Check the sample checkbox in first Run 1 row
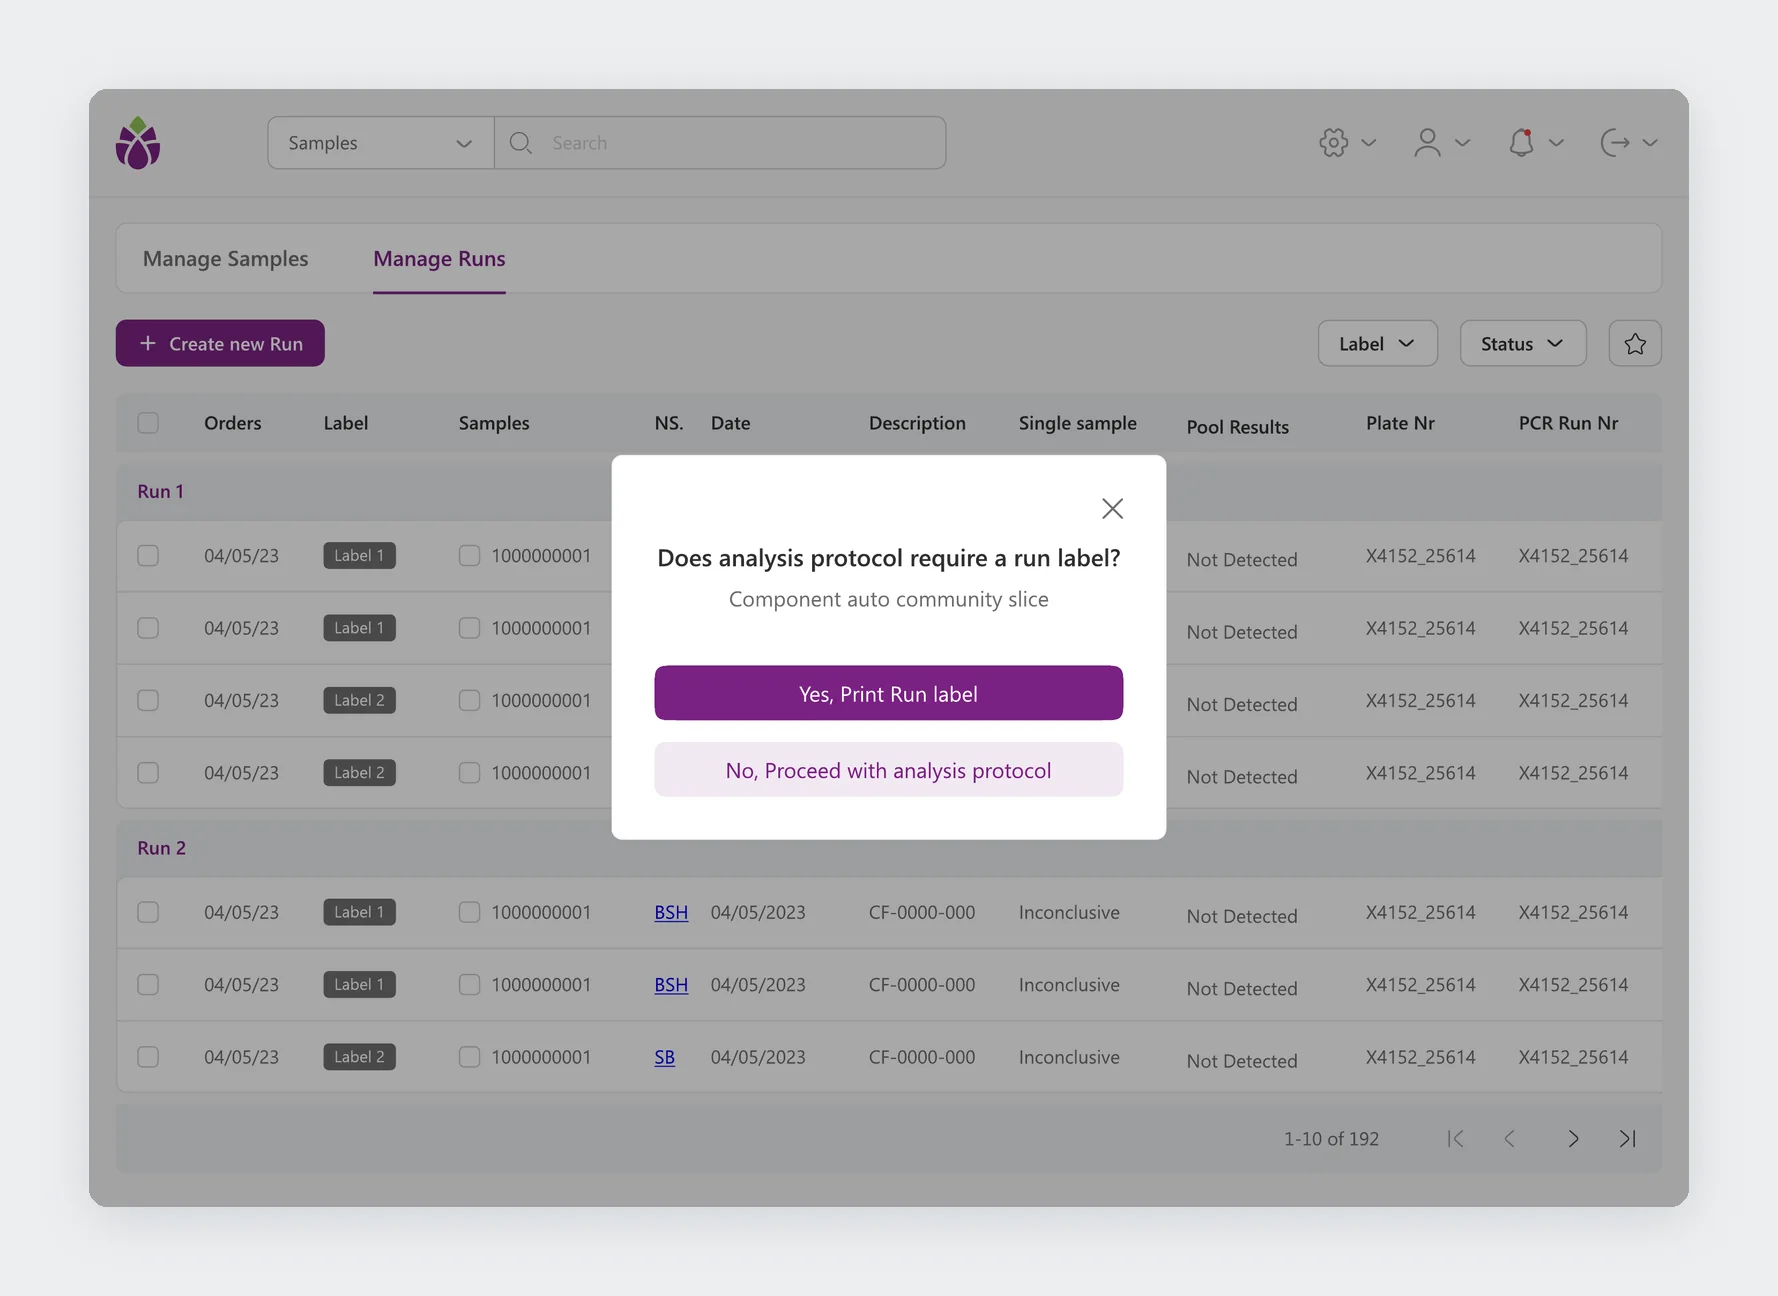Image resolution: width=1778 pixels, height=1296 pixels. point(469,555)
